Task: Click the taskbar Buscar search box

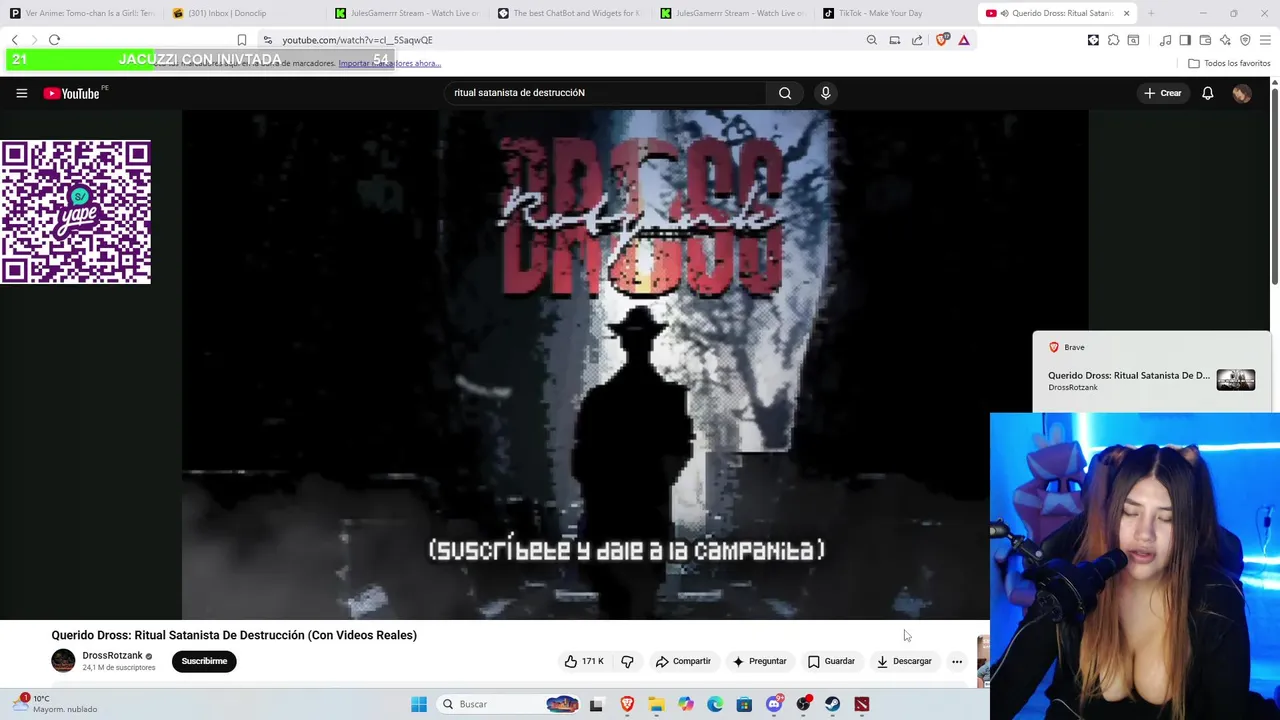Action: pos(510,704)
